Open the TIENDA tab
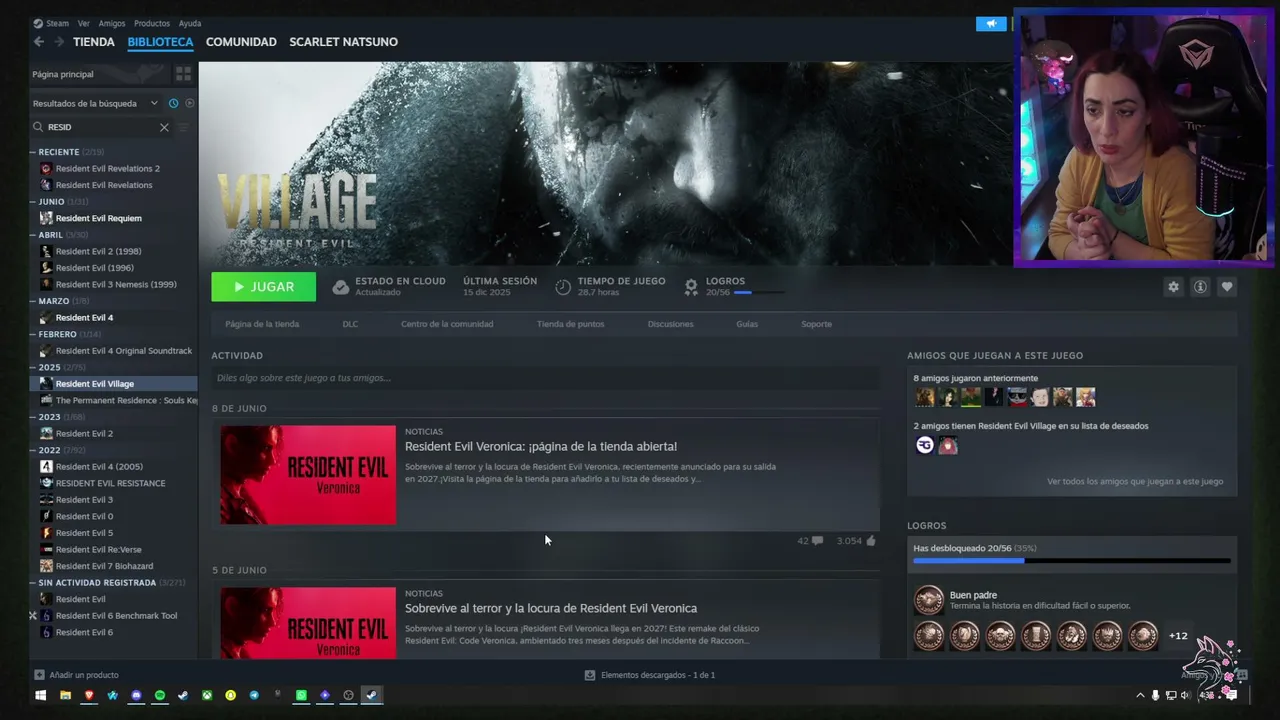 coord(94,42)
